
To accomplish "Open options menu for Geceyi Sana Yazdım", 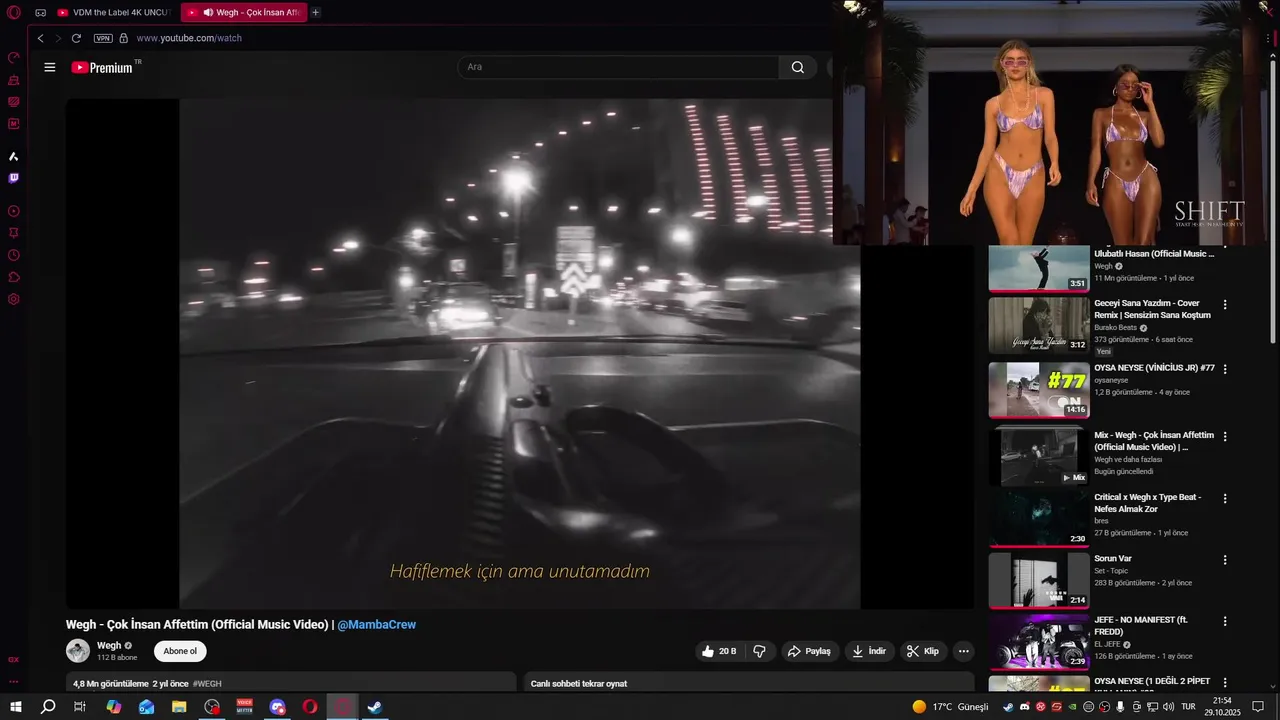I will [x=1225, y=304].
